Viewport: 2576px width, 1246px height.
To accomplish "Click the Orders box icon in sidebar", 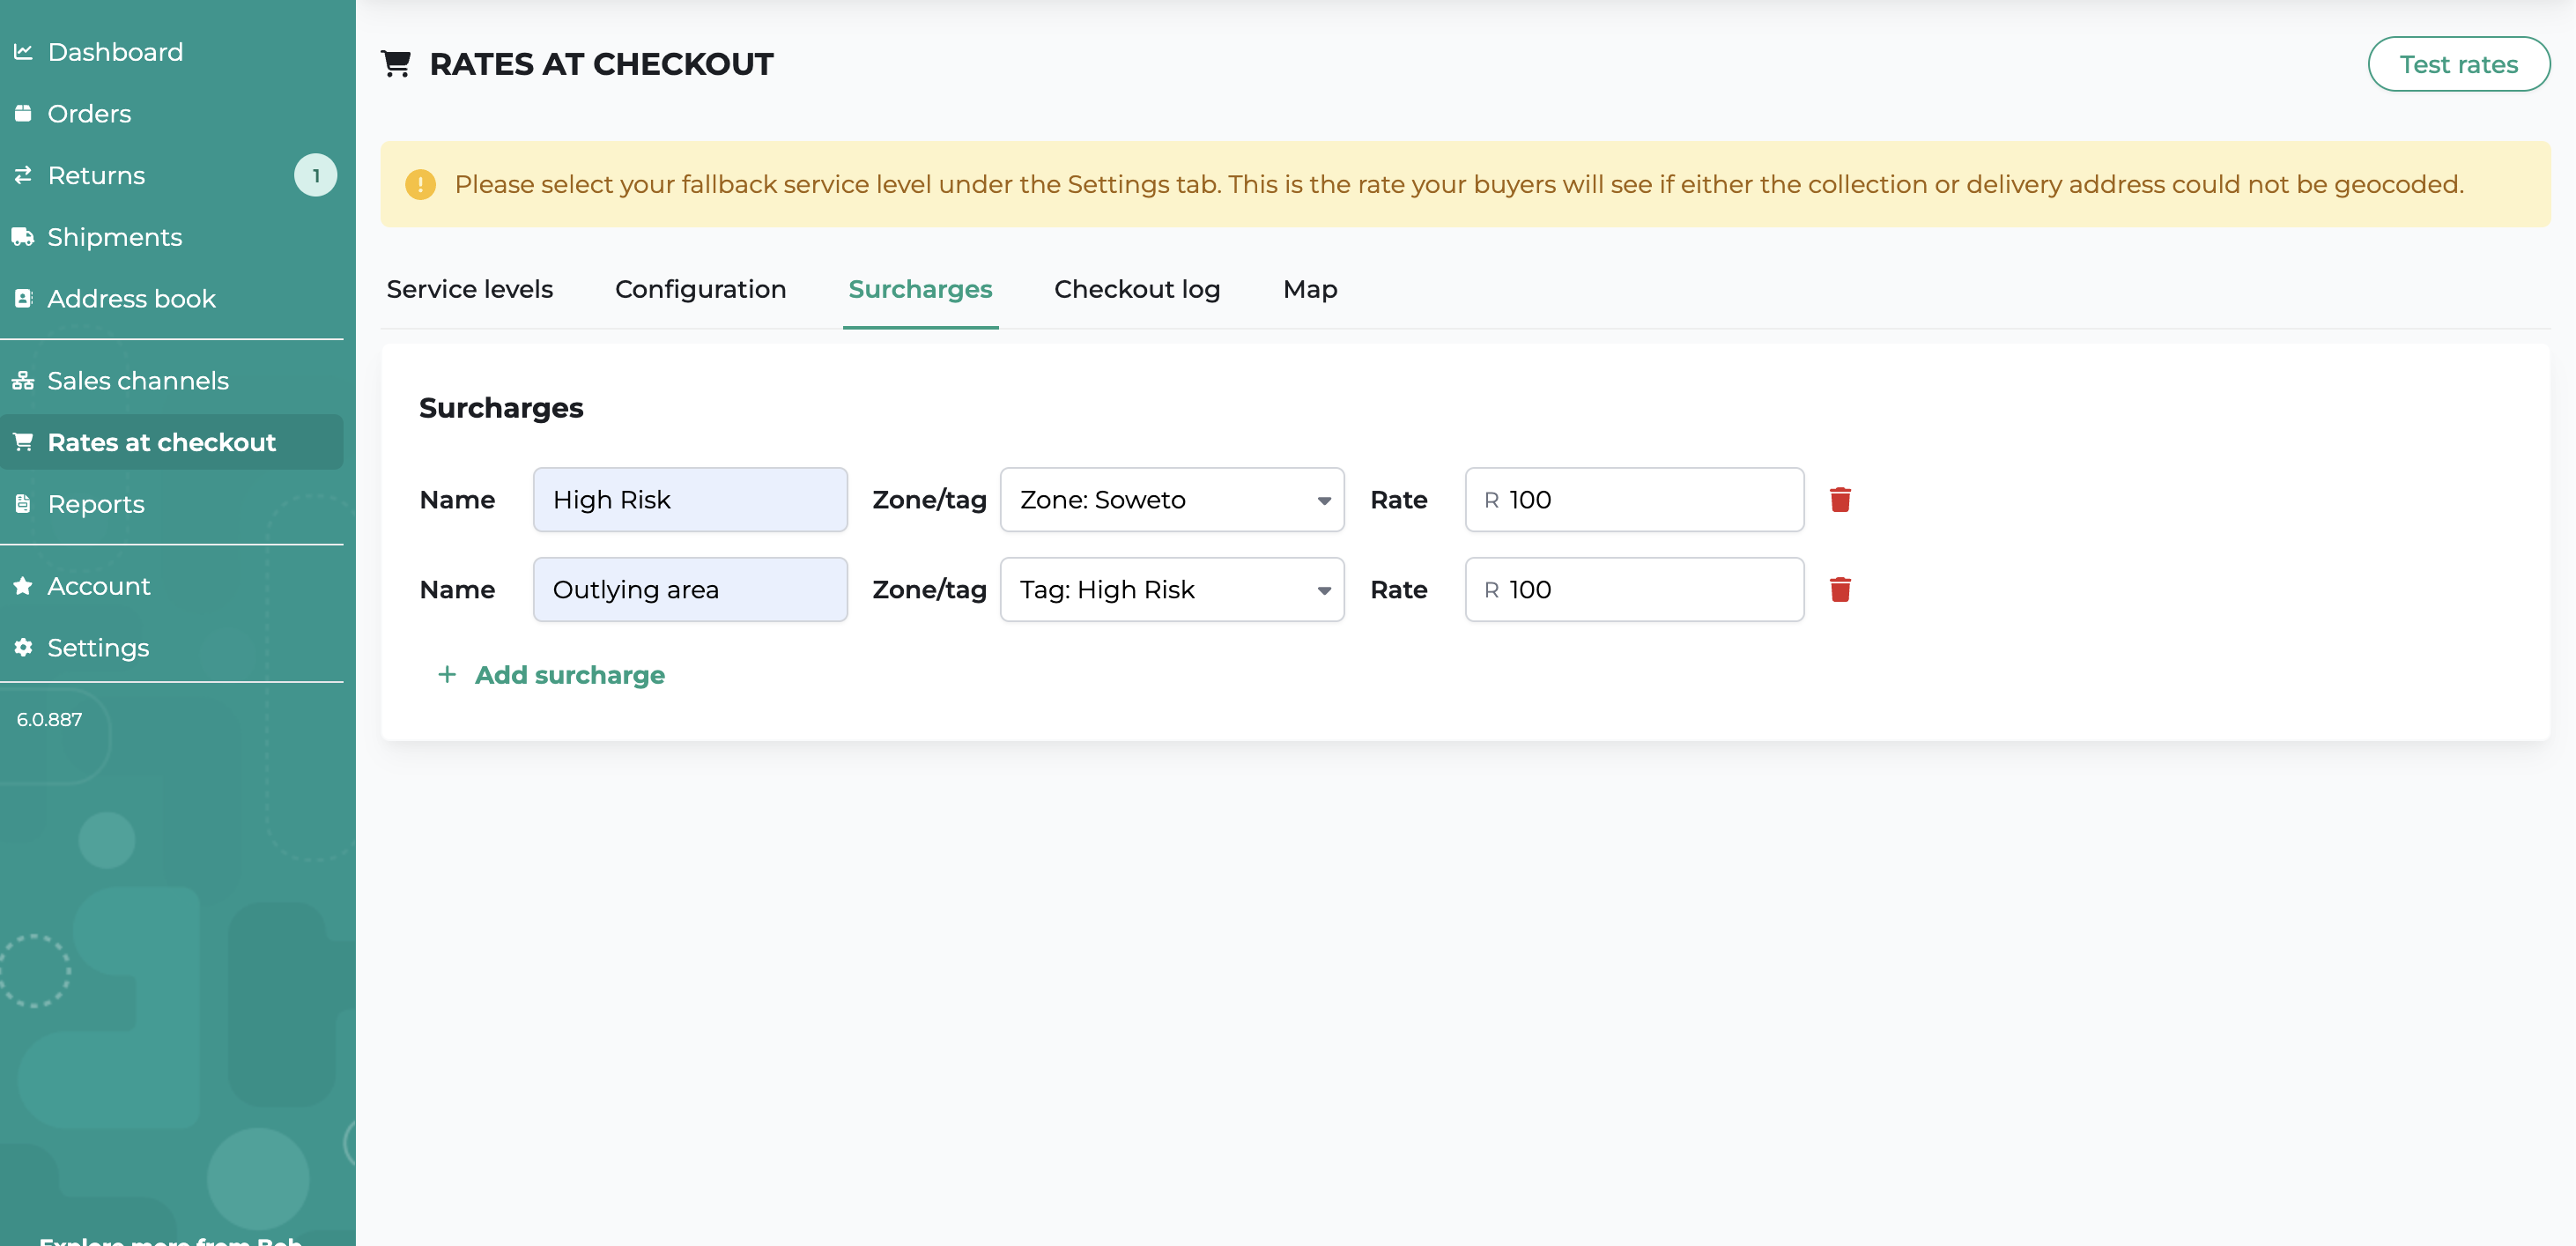I will 23,114.
